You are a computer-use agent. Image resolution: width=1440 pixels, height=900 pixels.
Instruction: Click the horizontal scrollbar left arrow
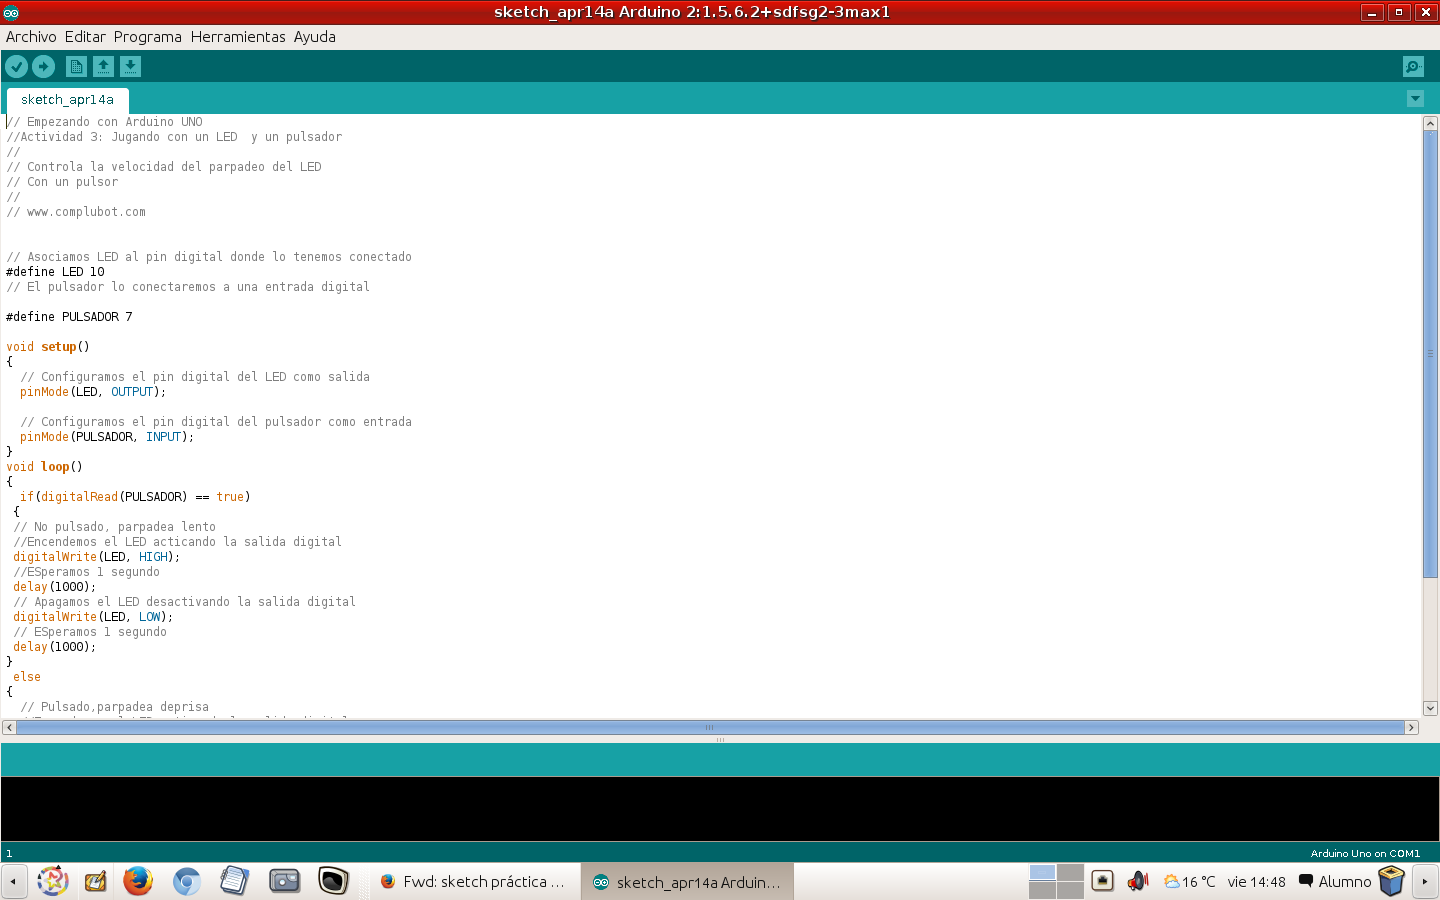[9, 728]
